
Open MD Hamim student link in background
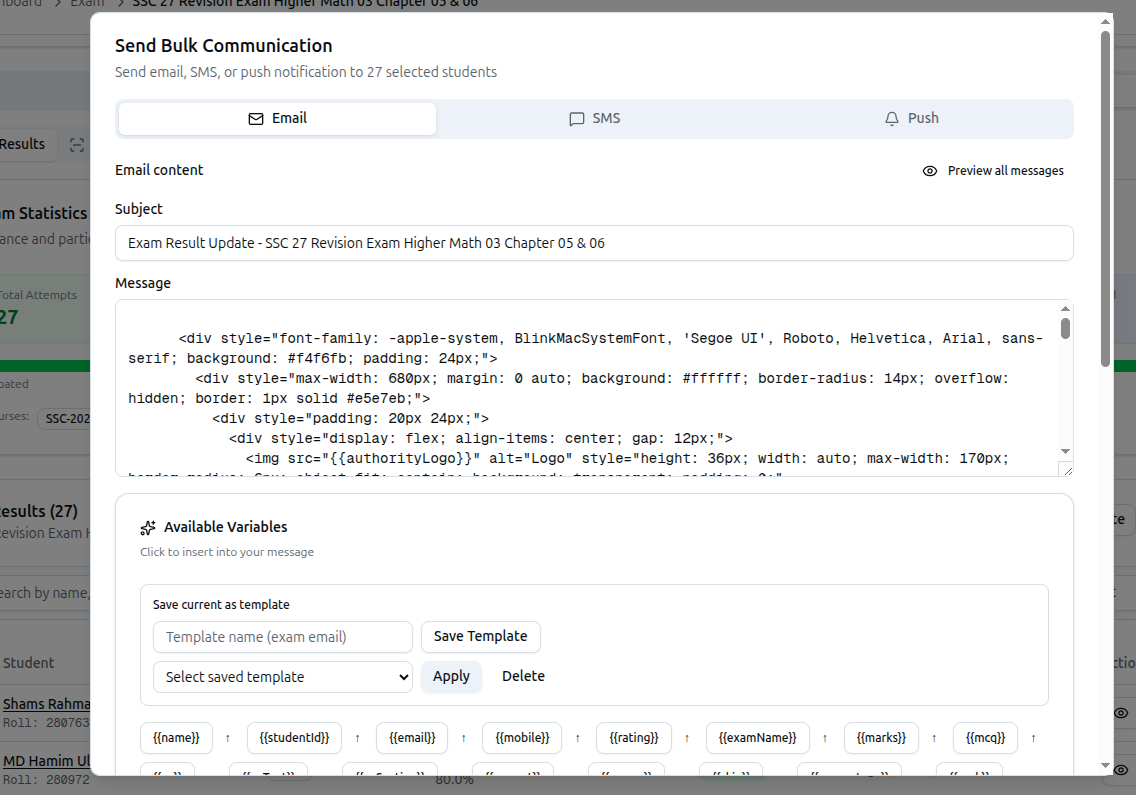point(46,761)
